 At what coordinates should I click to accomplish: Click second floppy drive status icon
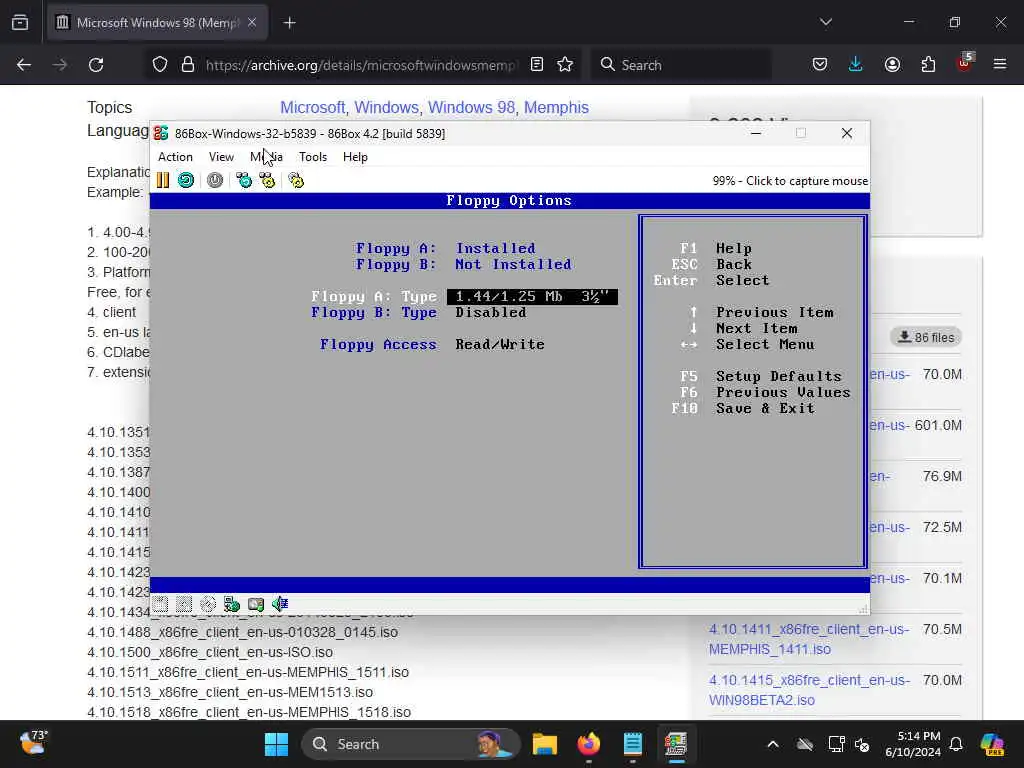tap(184, 604)
